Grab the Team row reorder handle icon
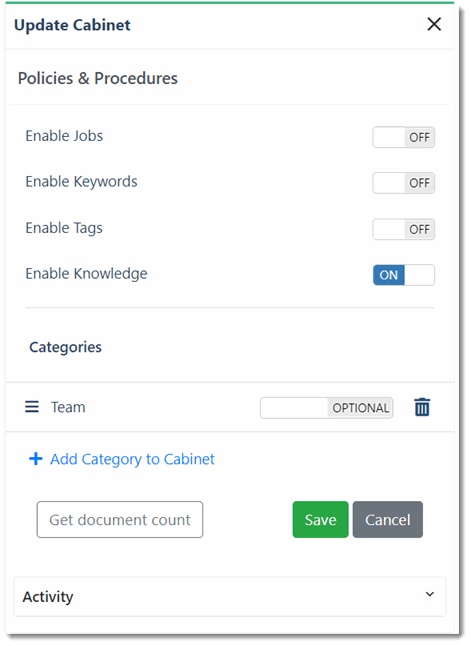 [32, 407]
